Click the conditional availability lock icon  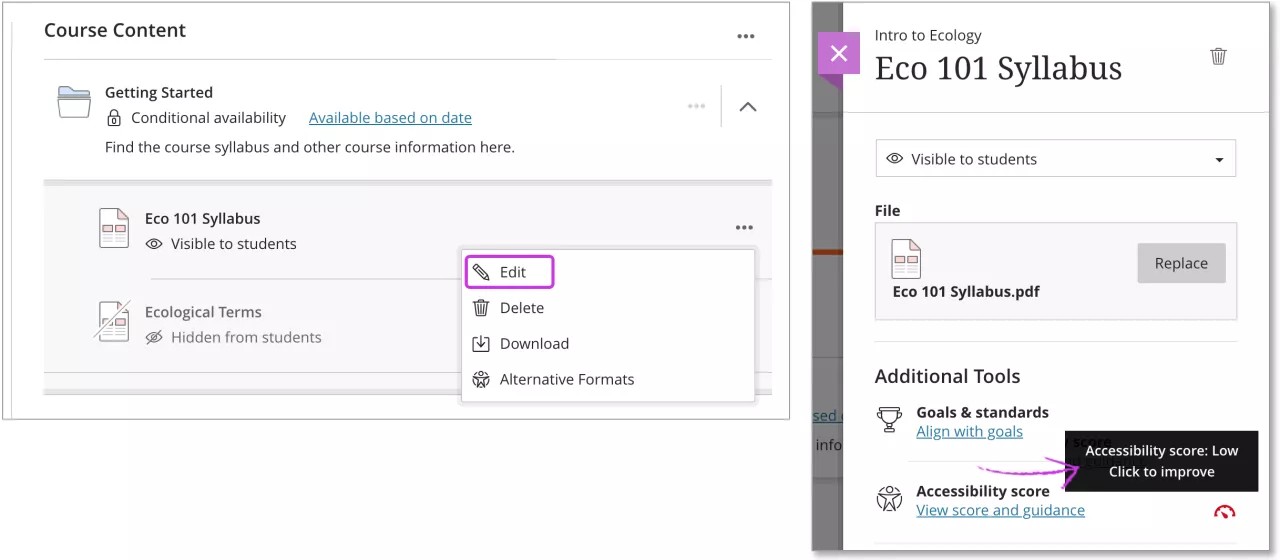114,118
